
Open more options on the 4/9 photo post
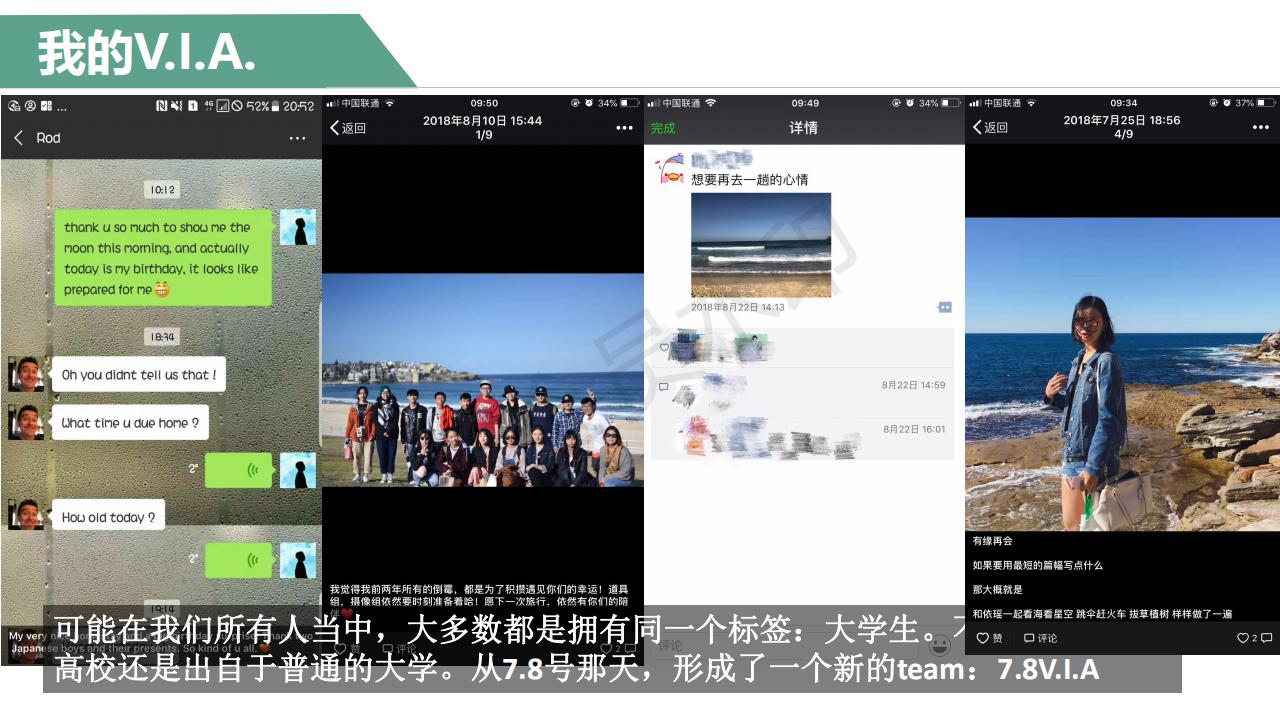(1260, 128)
